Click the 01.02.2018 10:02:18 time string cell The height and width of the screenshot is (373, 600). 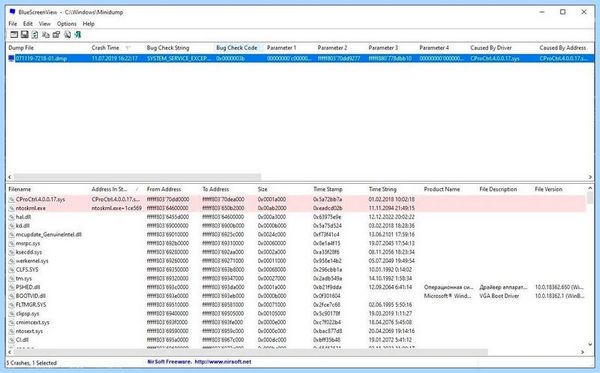pos(391,199)
